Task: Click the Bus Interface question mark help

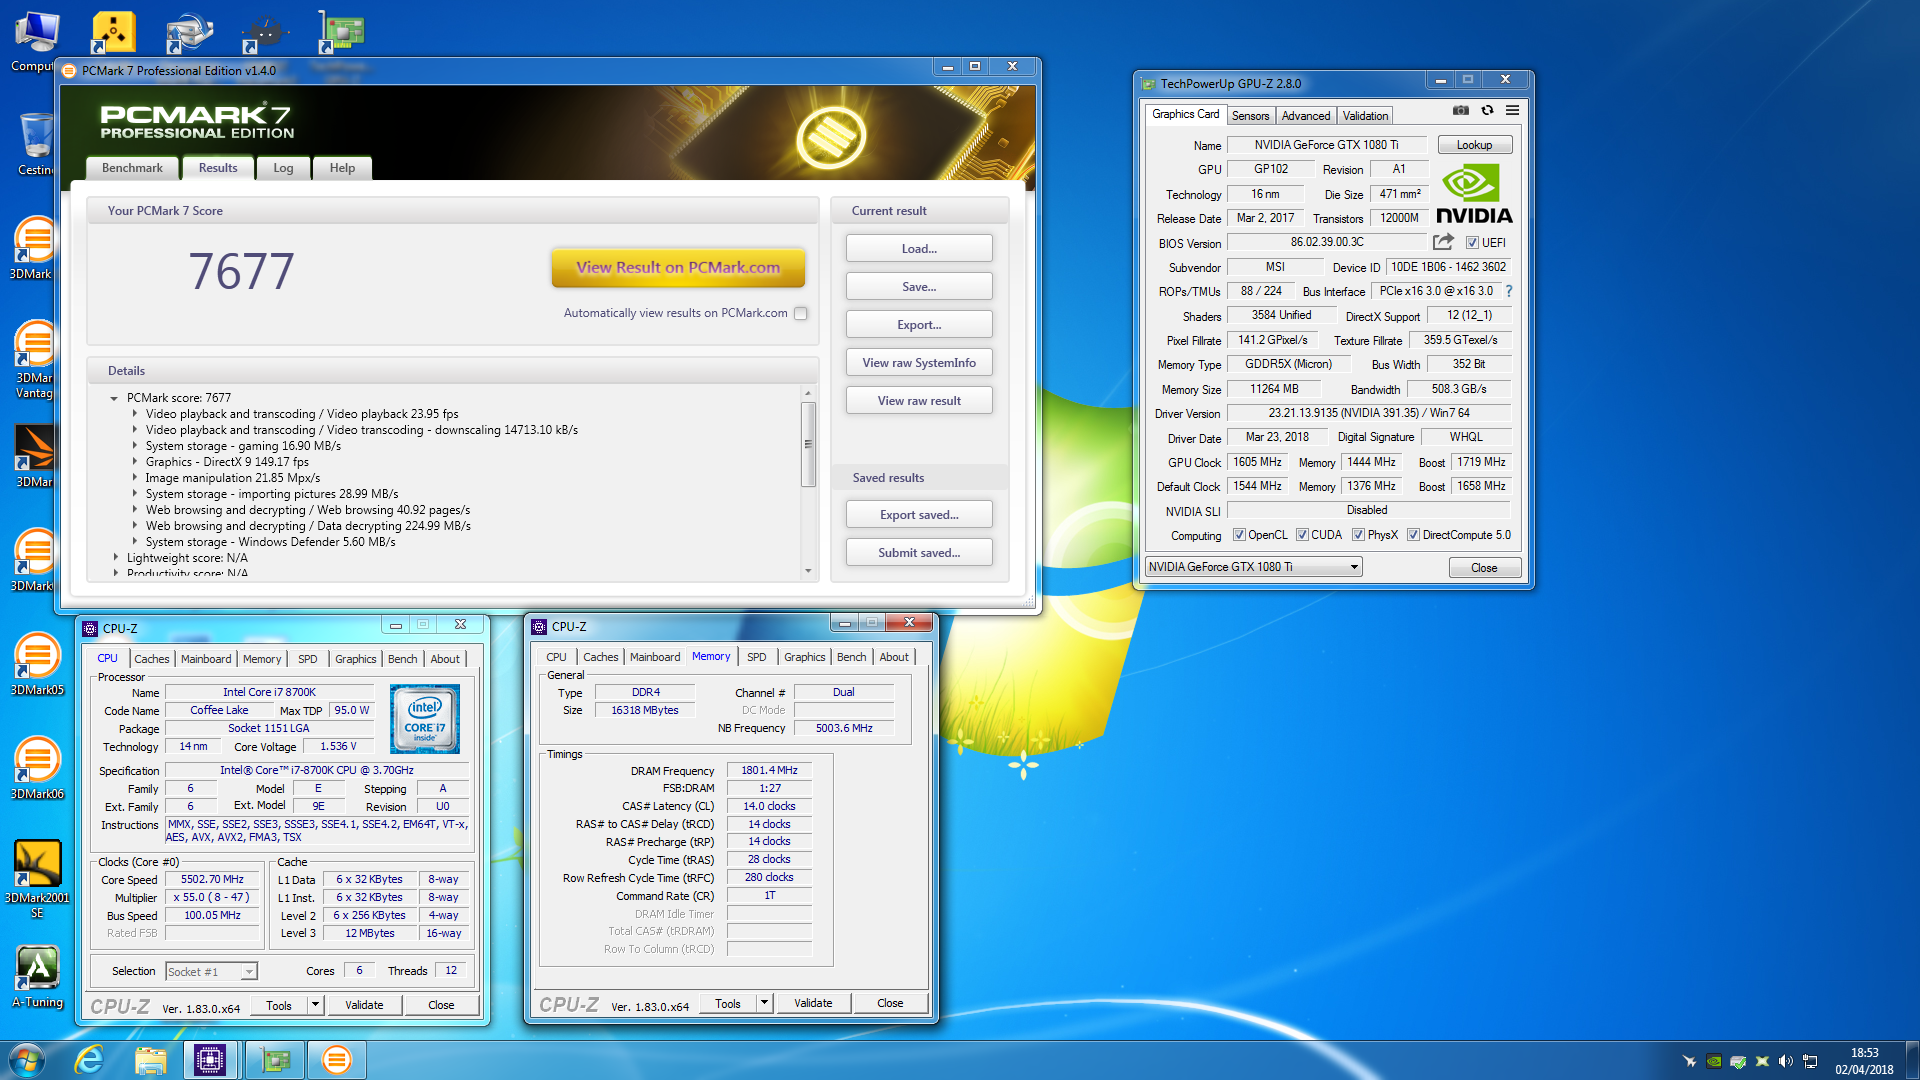Action: click(1509, 291)
